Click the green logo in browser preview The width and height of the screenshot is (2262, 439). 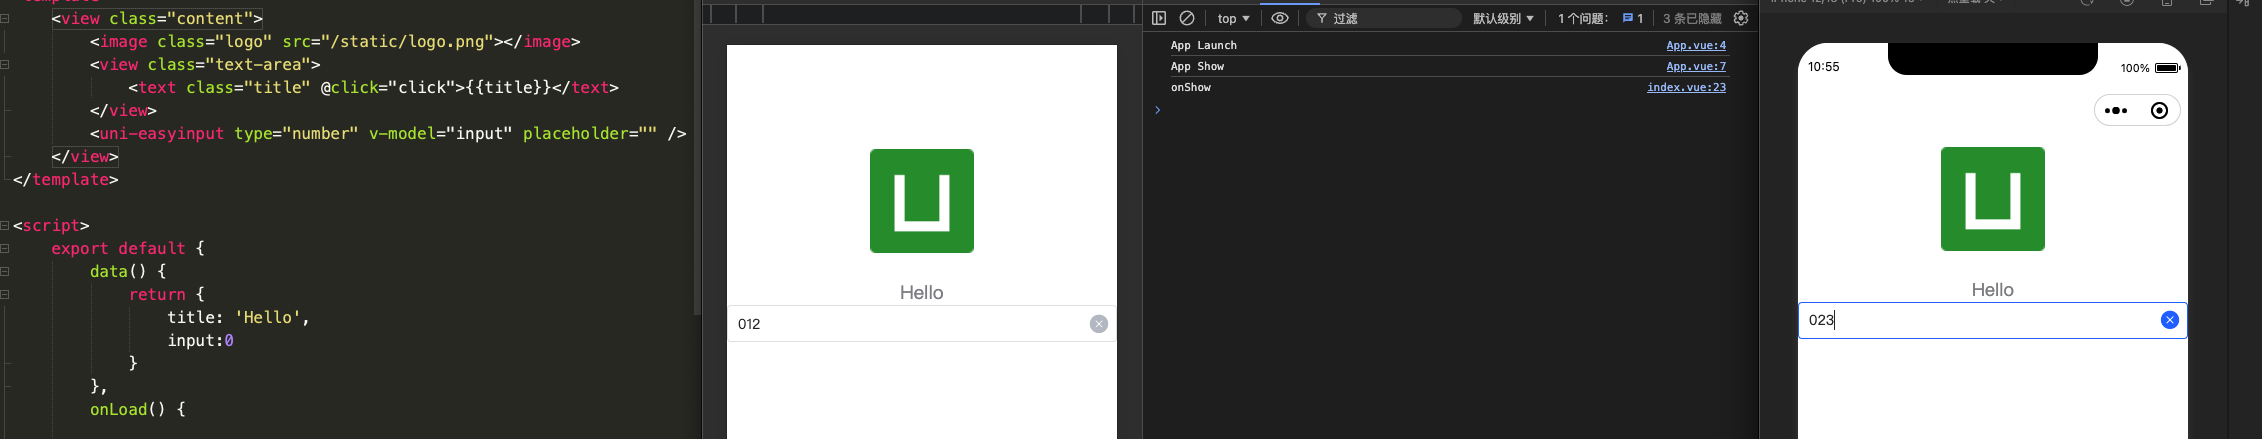[x=922, y=201]
